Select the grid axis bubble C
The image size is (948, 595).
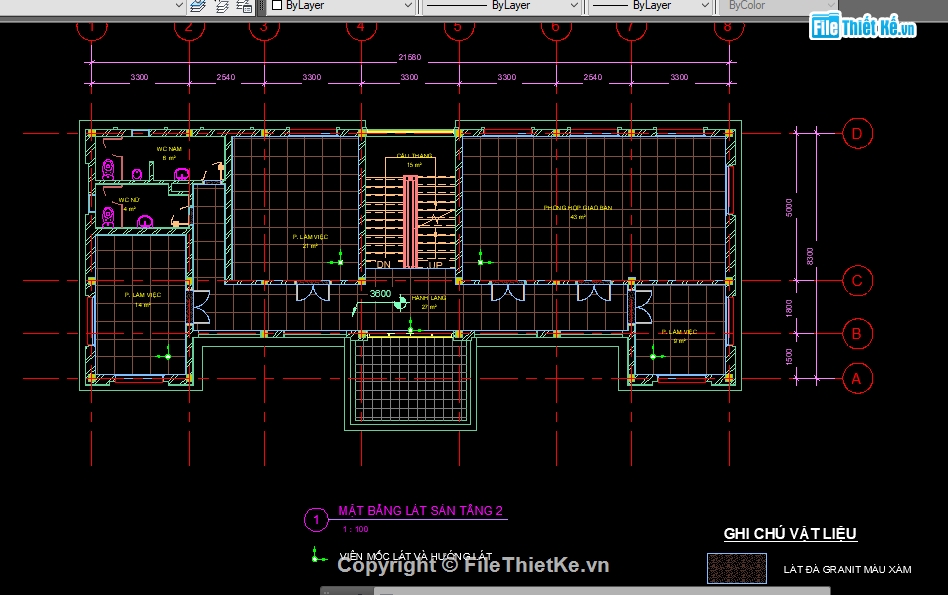coord(857,281)
